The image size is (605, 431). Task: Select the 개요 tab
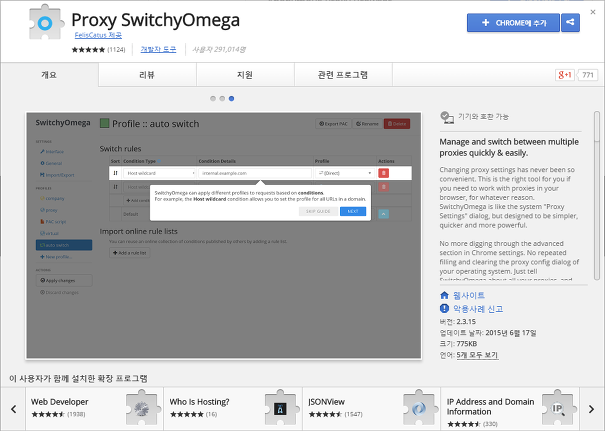49,75
